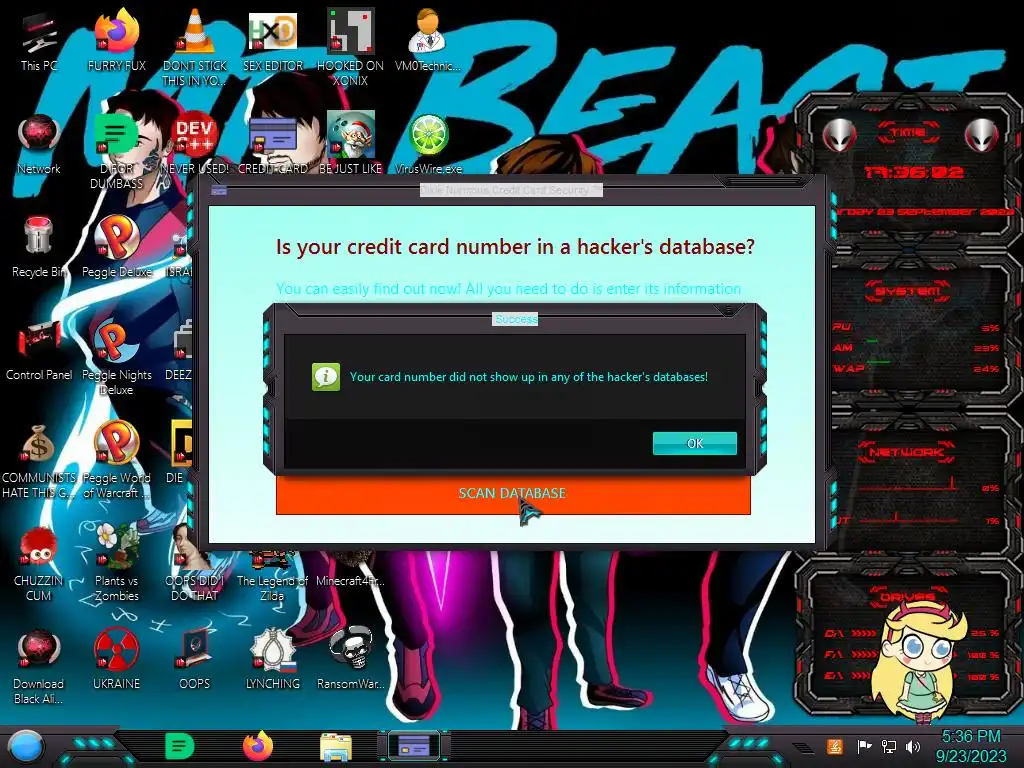Open the Santa BE JUST LIKE shortcut
The width and height of the screenshot is (1024, 768).
point(351,144)
